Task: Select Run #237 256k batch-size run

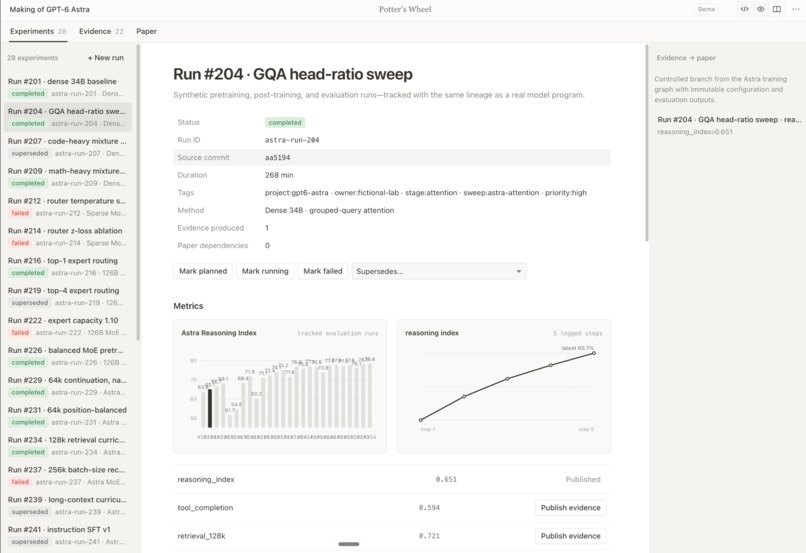Action: click(67, 475)
